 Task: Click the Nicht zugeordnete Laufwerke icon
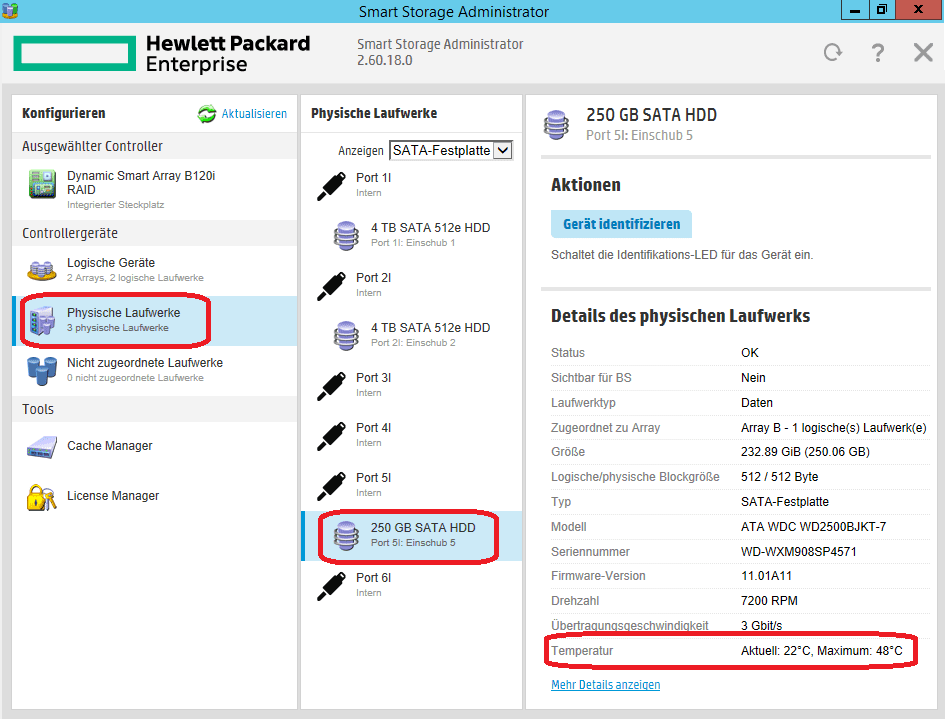[x=42, y=371]
